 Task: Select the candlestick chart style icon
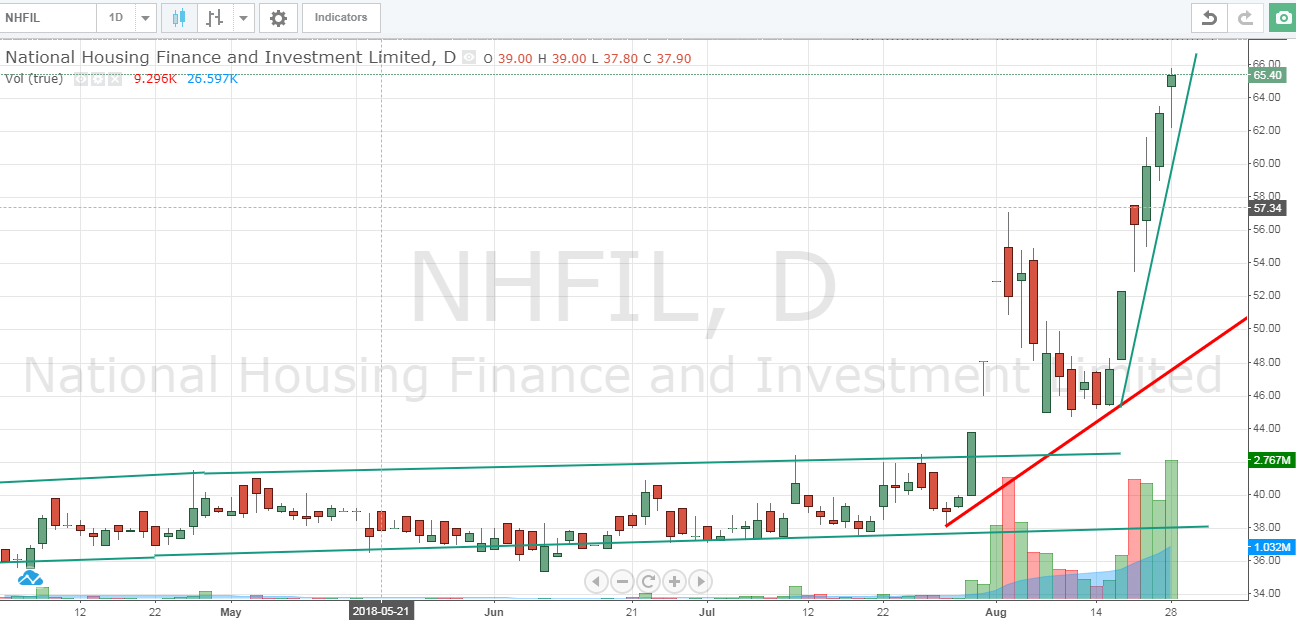pos(179,17)
